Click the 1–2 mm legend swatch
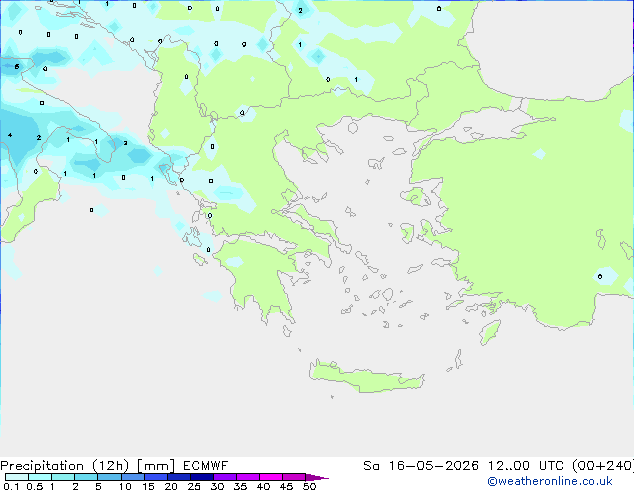634x490 pixels. tap(63, 477)
